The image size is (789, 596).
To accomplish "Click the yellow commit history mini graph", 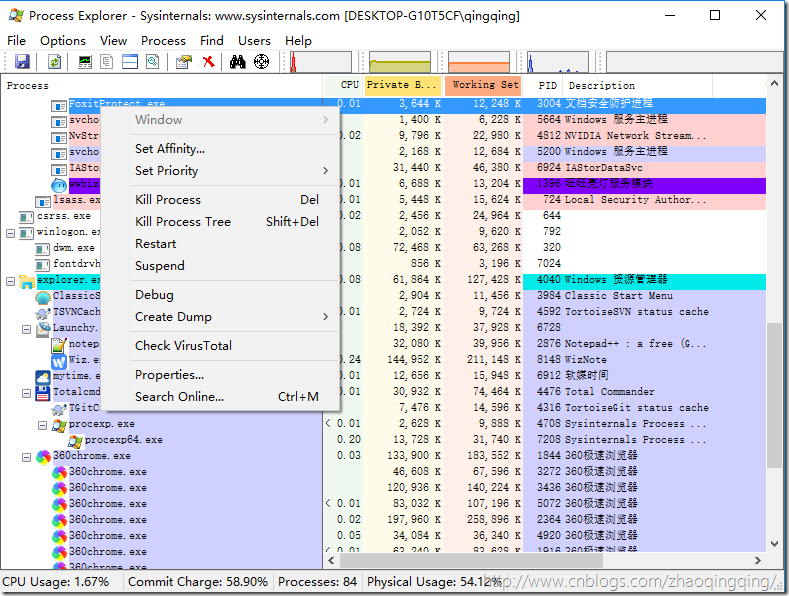I will pyautogui.click(x=400, y=62).
